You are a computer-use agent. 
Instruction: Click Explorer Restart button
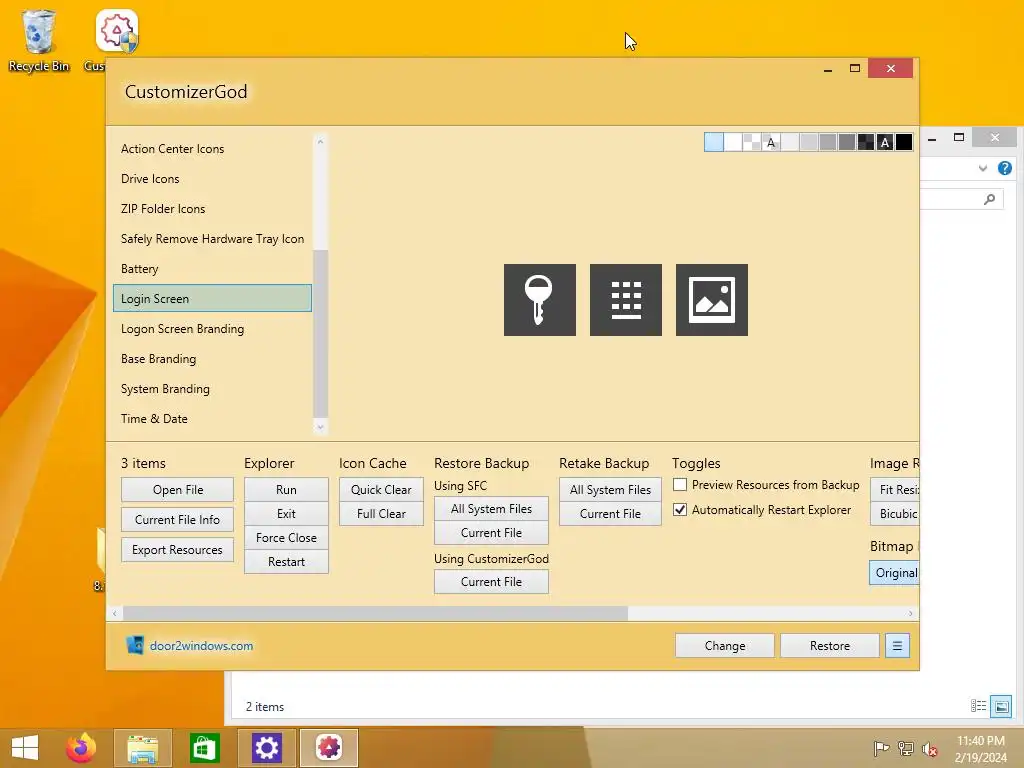[x=286, y=562]
